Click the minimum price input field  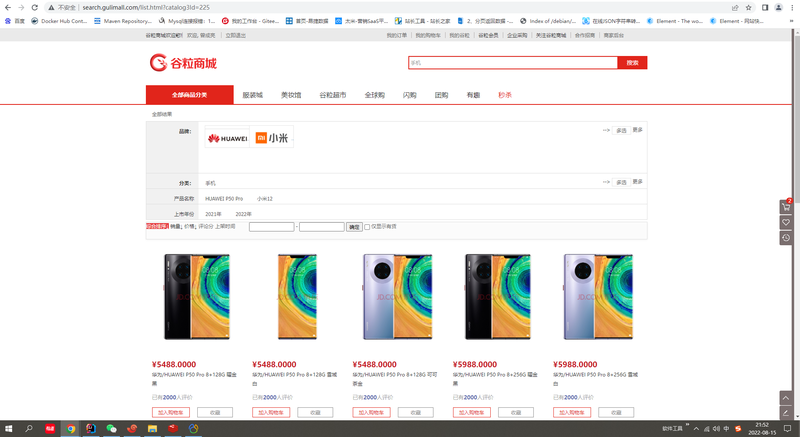tap(271, 227)
